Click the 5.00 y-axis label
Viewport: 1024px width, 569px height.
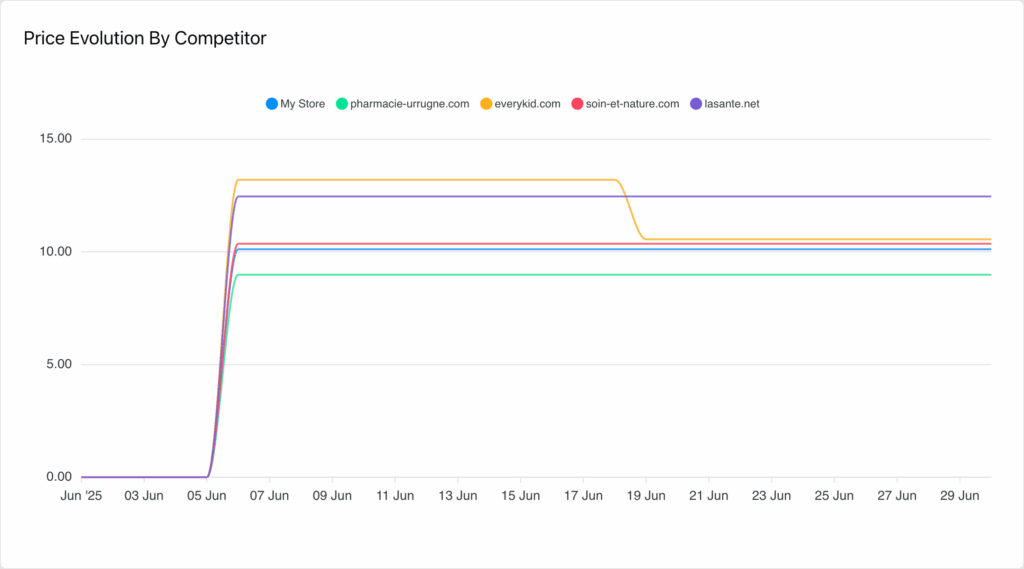tap(59, 365)
